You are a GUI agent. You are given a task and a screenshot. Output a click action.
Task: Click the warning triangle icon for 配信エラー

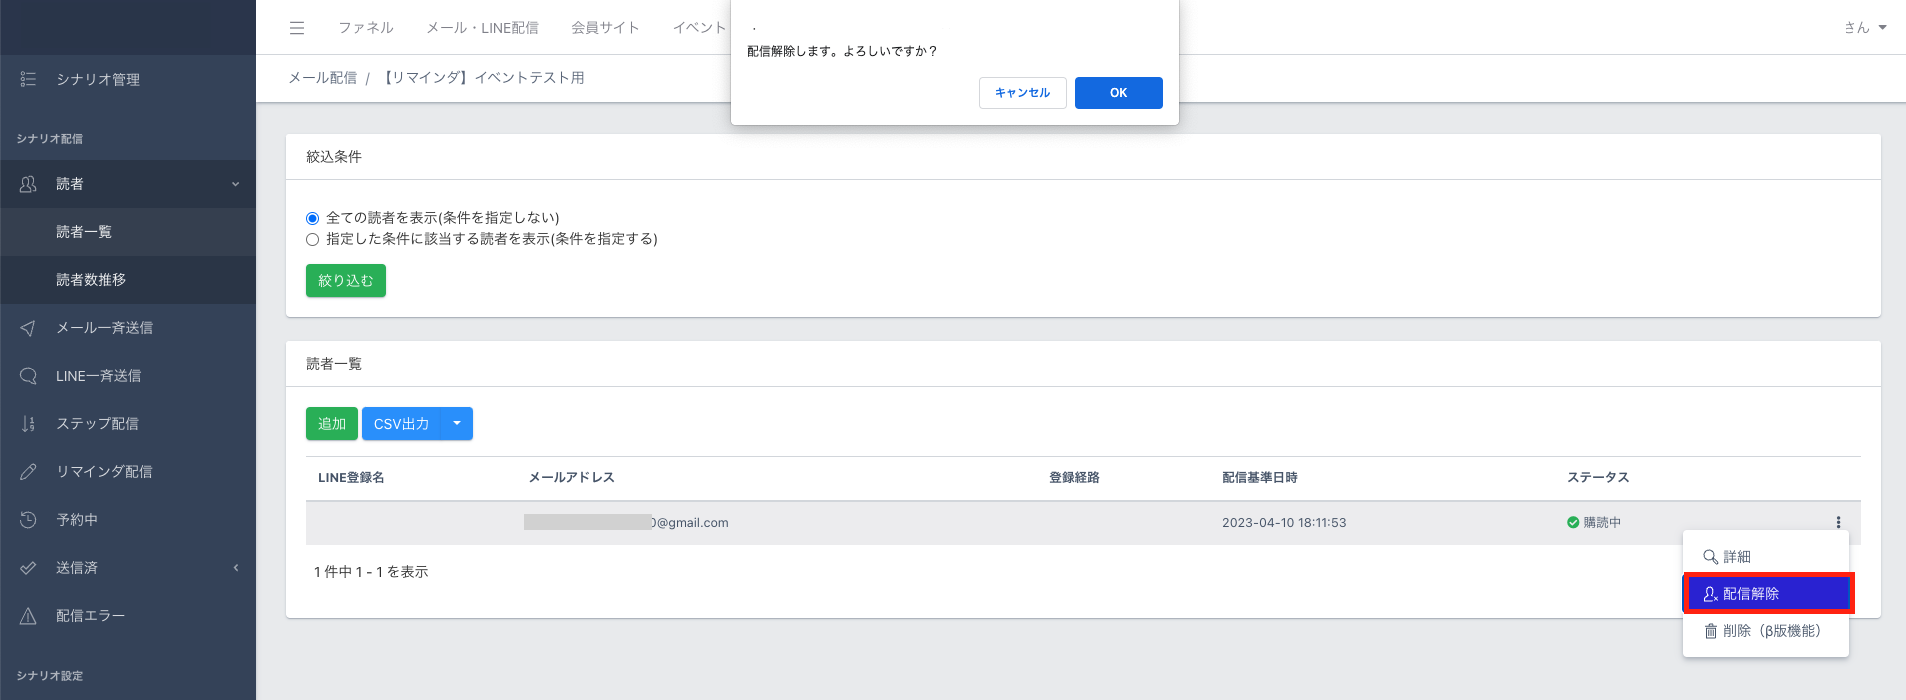pyautogui.click(x=28, y=616)
